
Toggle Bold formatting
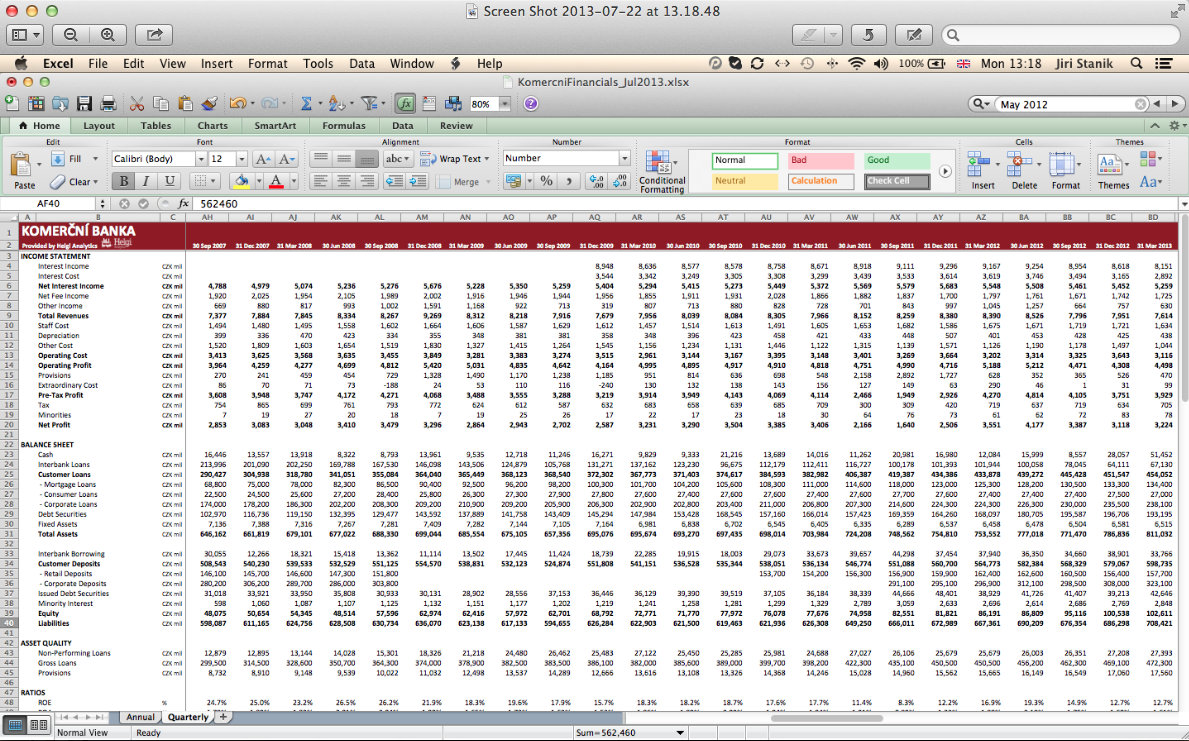click(123, 181)
